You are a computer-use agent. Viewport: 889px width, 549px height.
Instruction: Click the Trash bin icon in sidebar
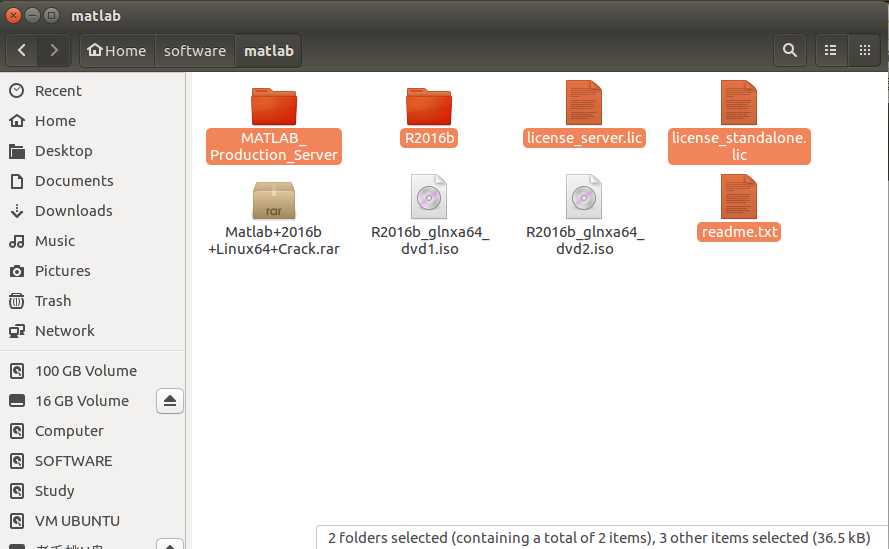tap(17, 301)
